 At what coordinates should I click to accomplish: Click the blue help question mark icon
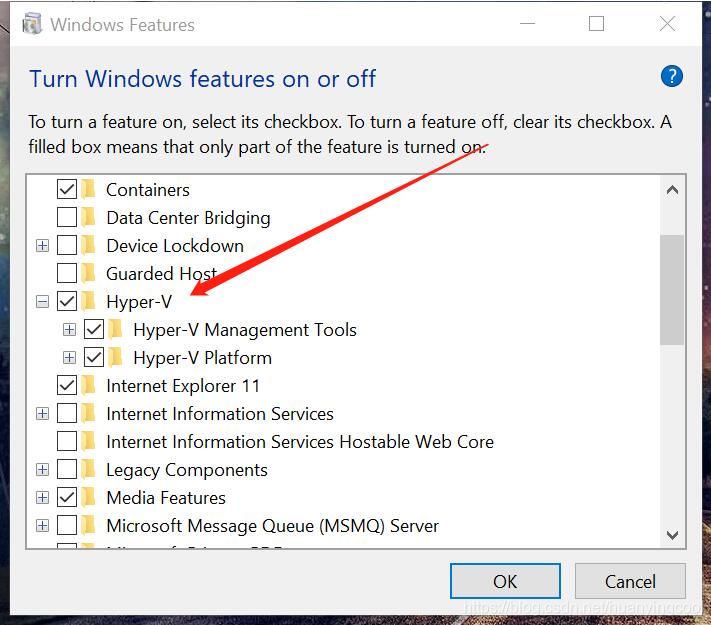coord(672,76)
